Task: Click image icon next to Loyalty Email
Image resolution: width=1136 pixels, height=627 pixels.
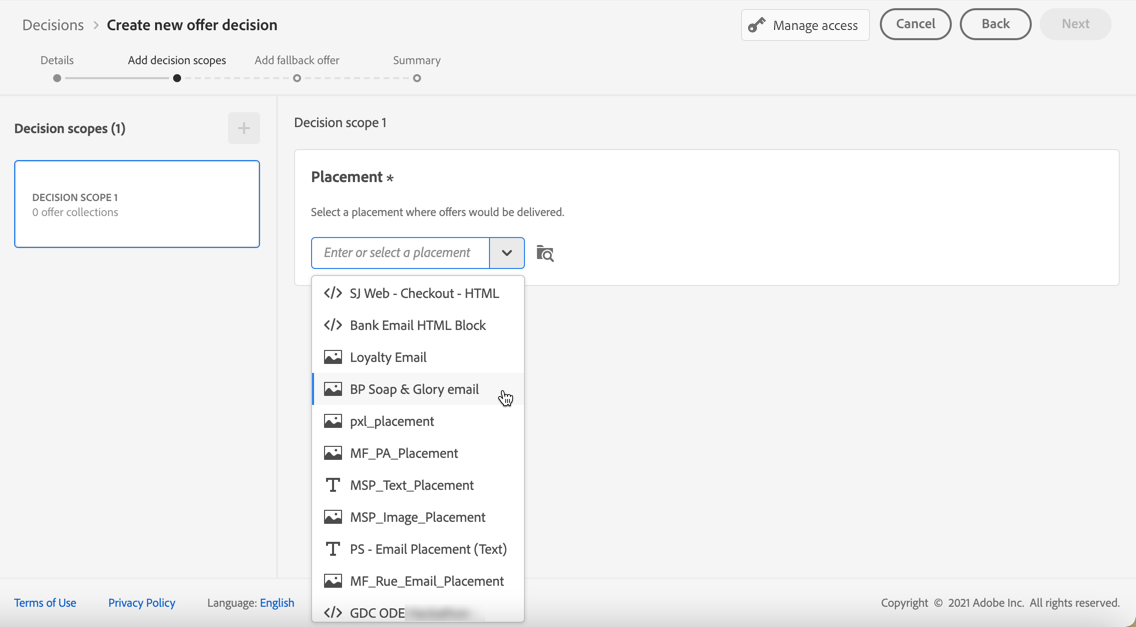Action: 333,357
